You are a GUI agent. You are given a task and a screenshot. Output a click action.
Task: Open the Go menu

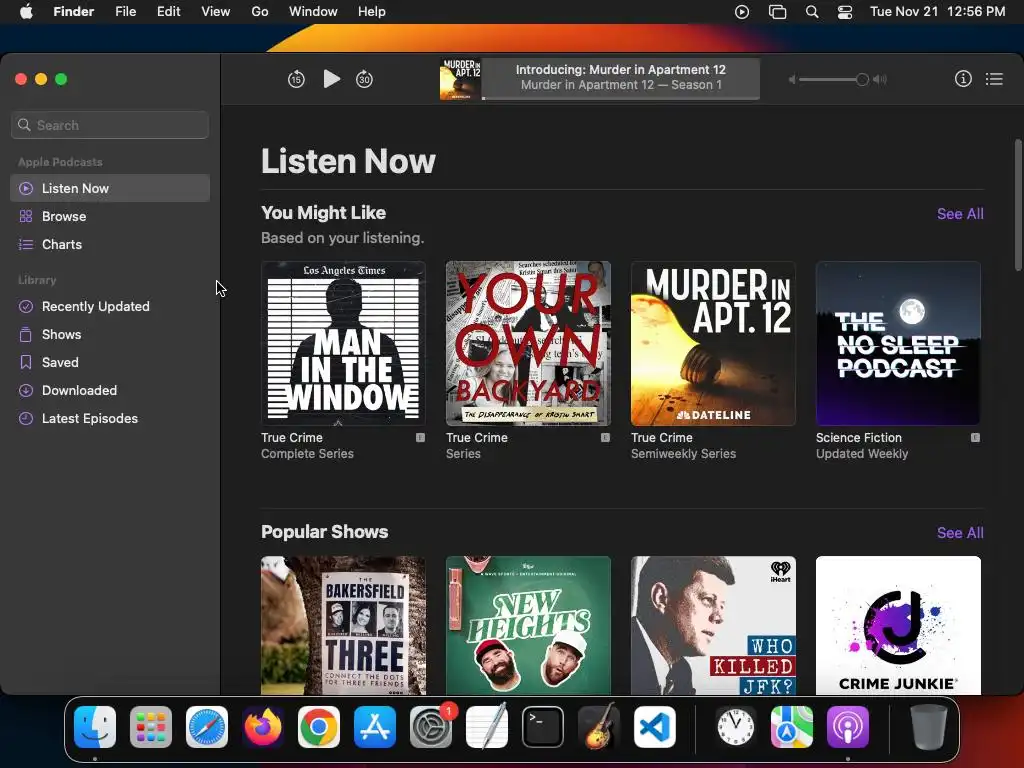(x=260, y=12)
